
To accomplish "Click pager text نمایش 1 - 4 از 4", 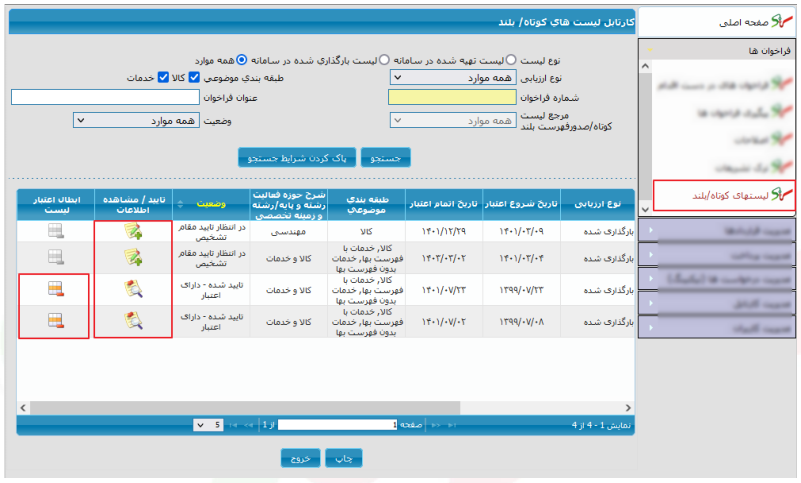I will pos(602,425).
